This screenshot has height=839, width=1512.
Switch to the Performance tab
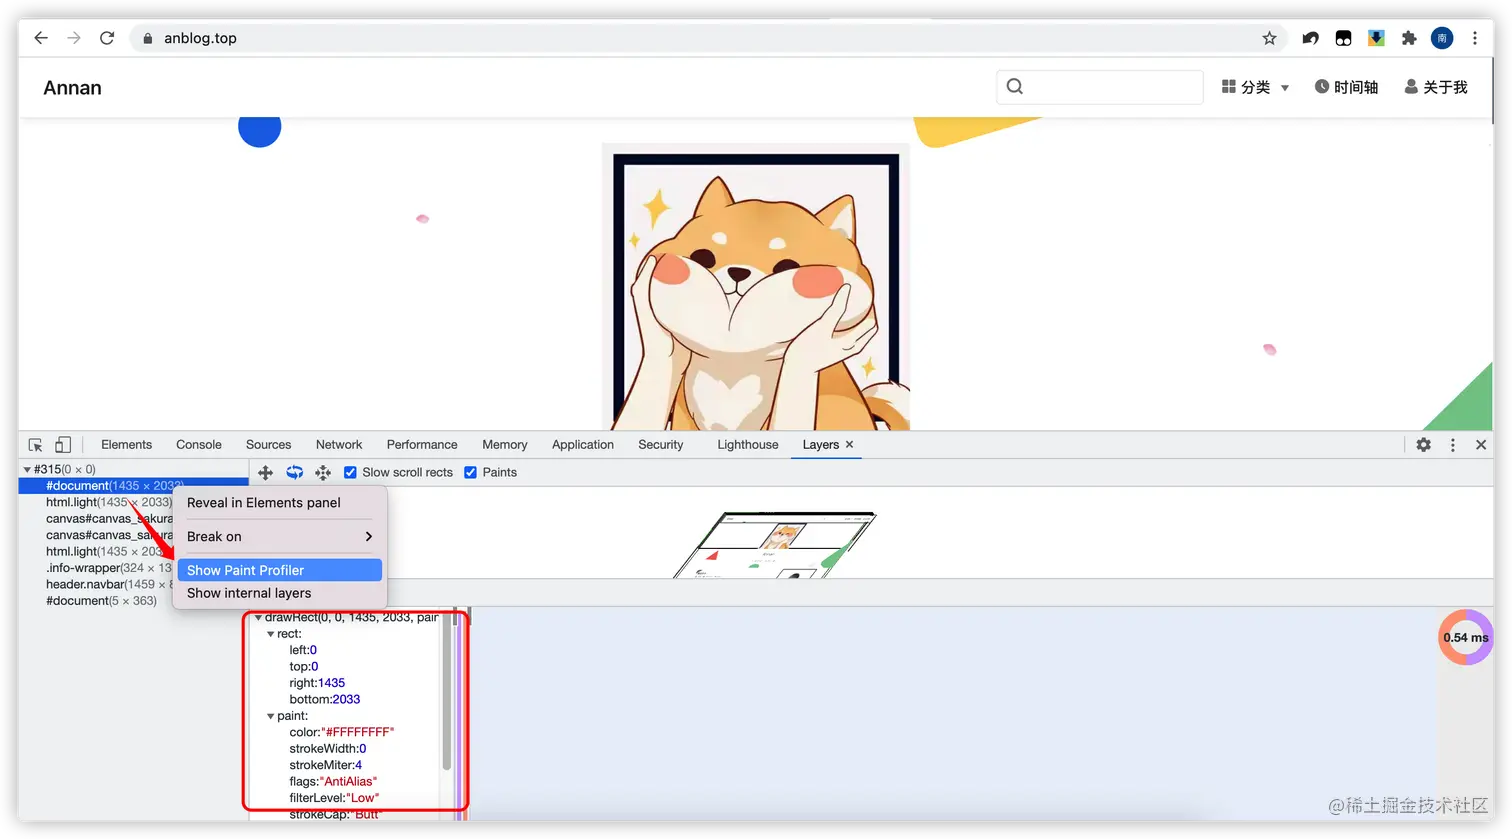[x=422, y=445]
